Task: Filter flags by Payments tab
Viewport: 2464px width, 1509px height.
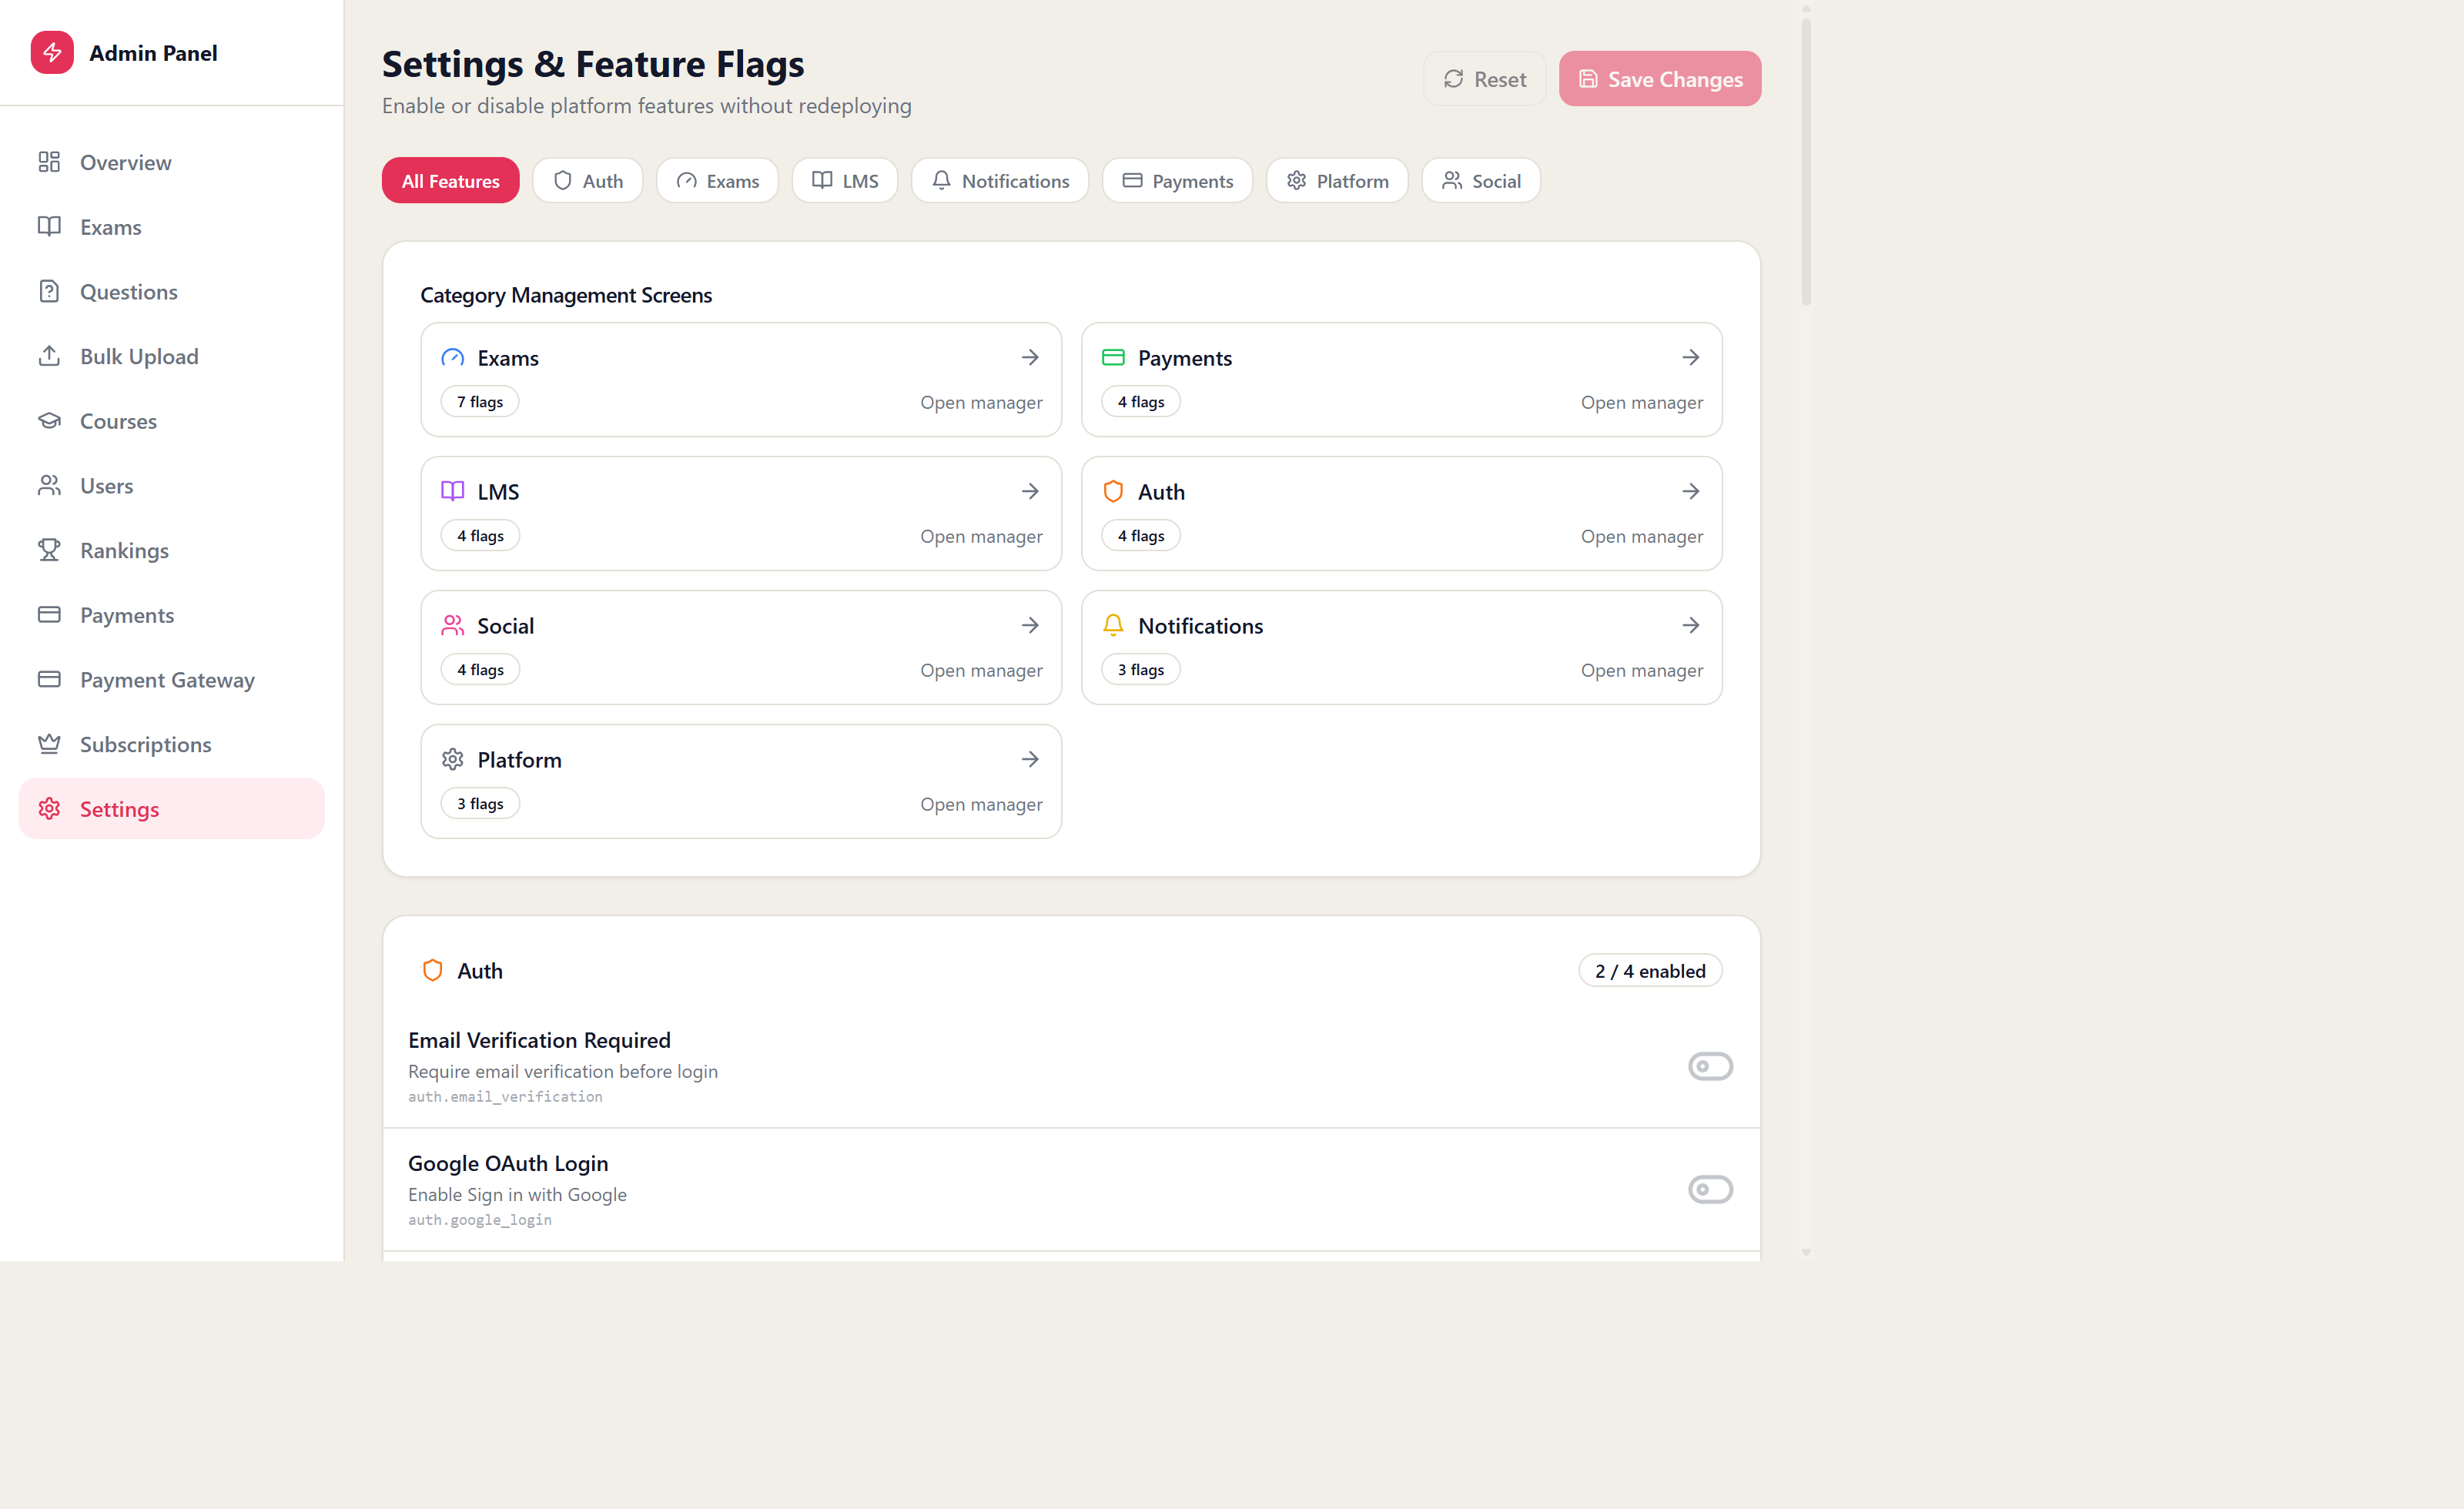Action: click(1177, 181)
